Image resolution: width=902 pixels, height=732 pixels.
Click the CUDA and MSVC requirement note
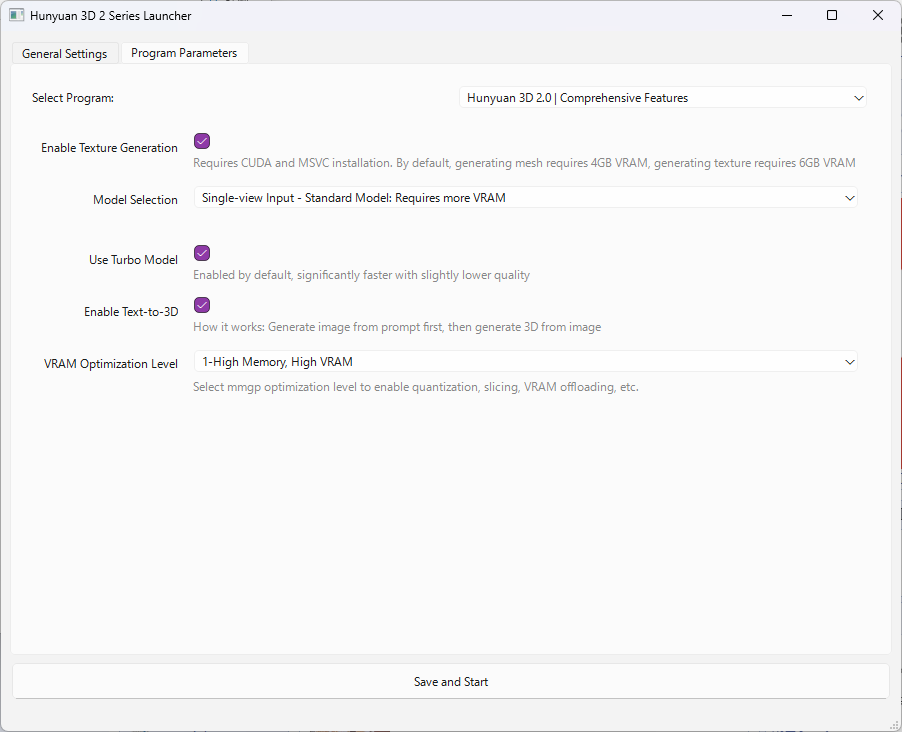coord(523,163)
